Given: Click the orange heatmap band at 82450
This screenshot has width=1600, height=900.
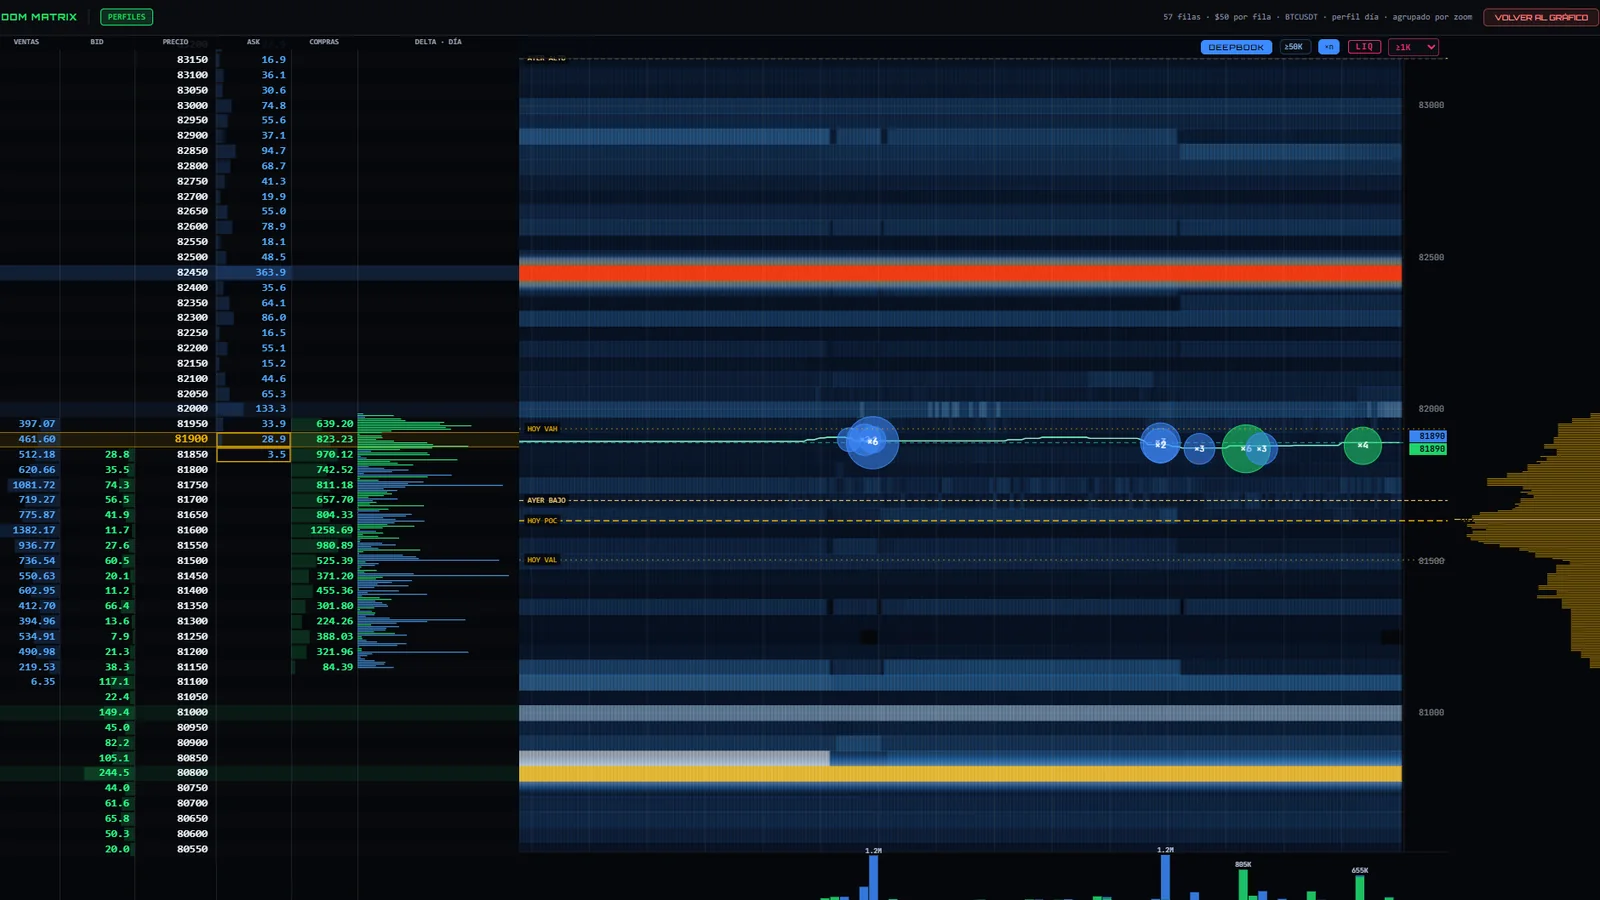Looking at the screenshot, I should [x=960, y=273].
